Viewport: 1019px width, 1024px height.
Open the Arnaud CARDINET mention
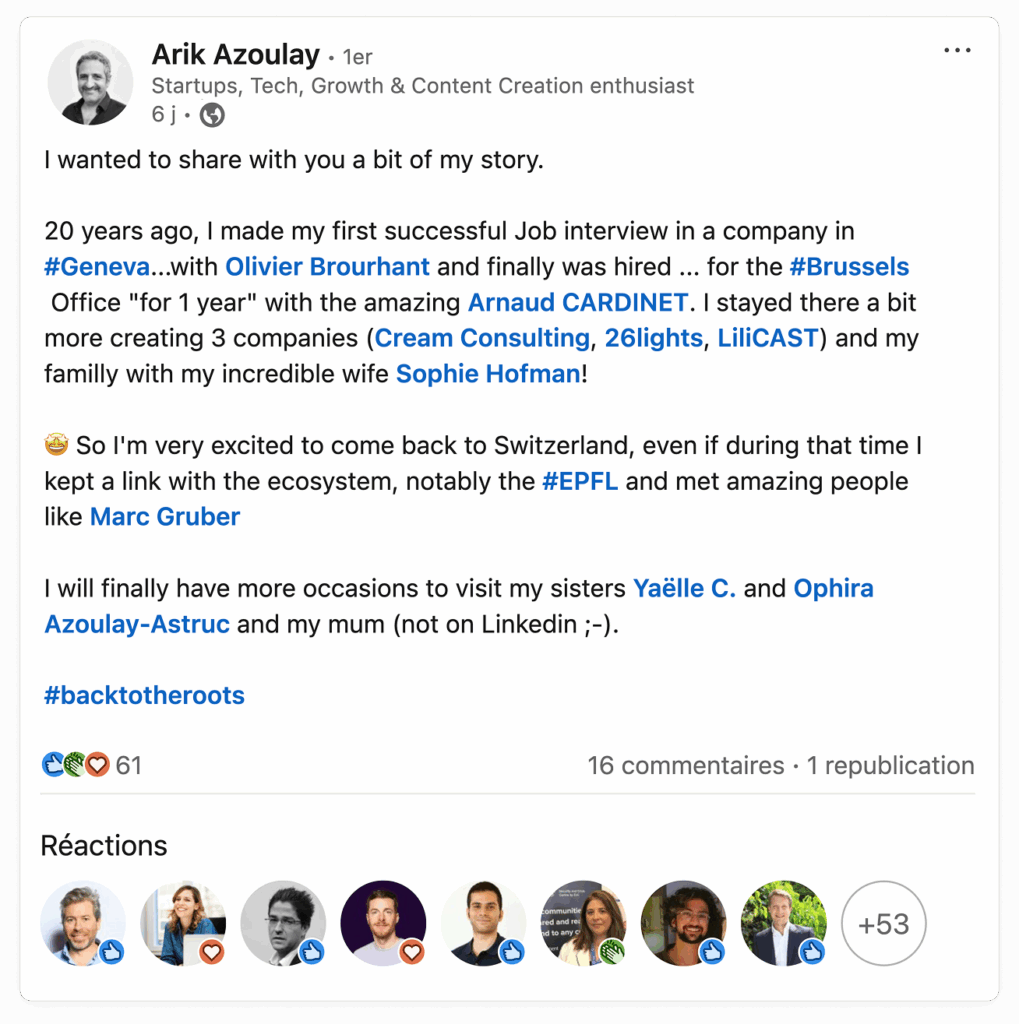(577, 302)
